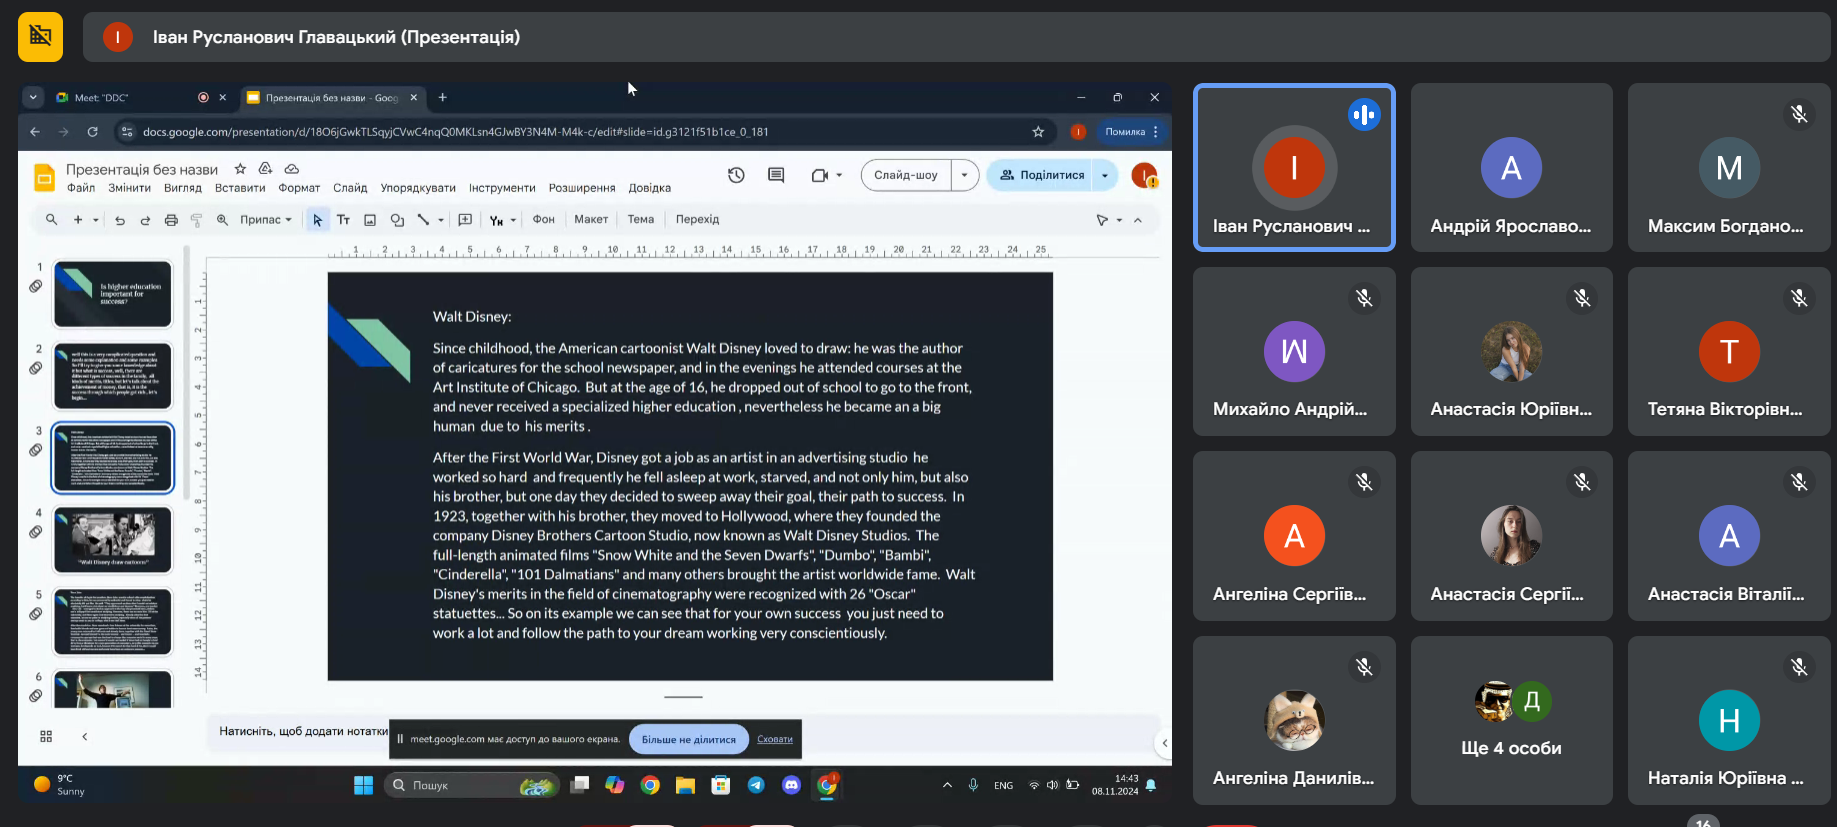Click the add comment toolbar icon
This screenshot has height=827, width=1837.
pos(465,220)
